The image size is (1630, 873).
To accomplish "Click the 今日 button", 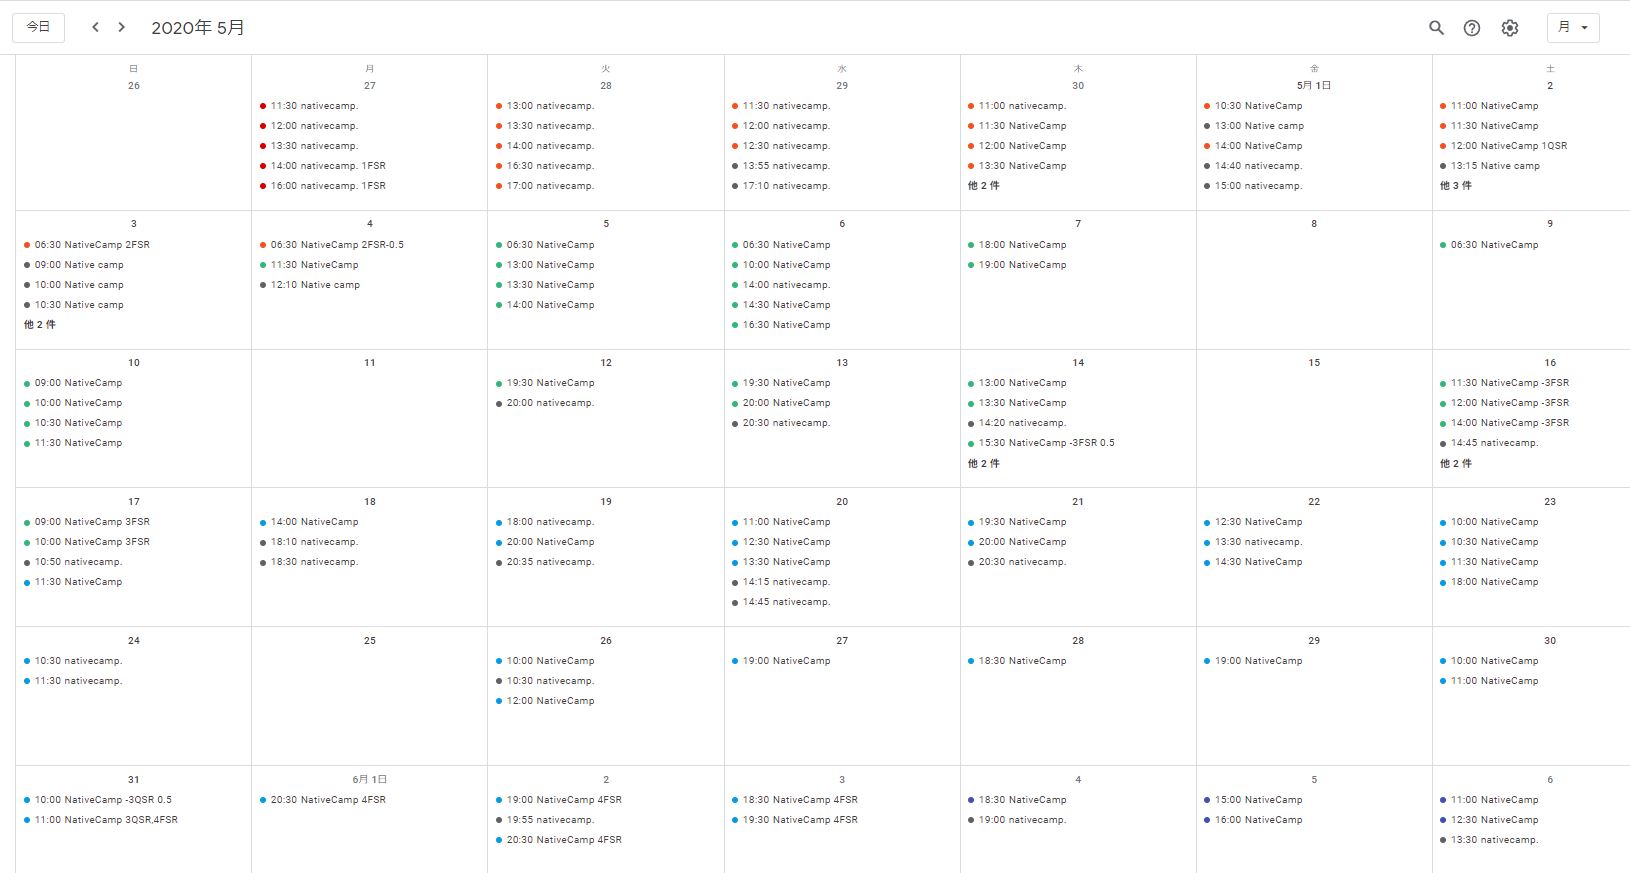I will coord(38,27).
